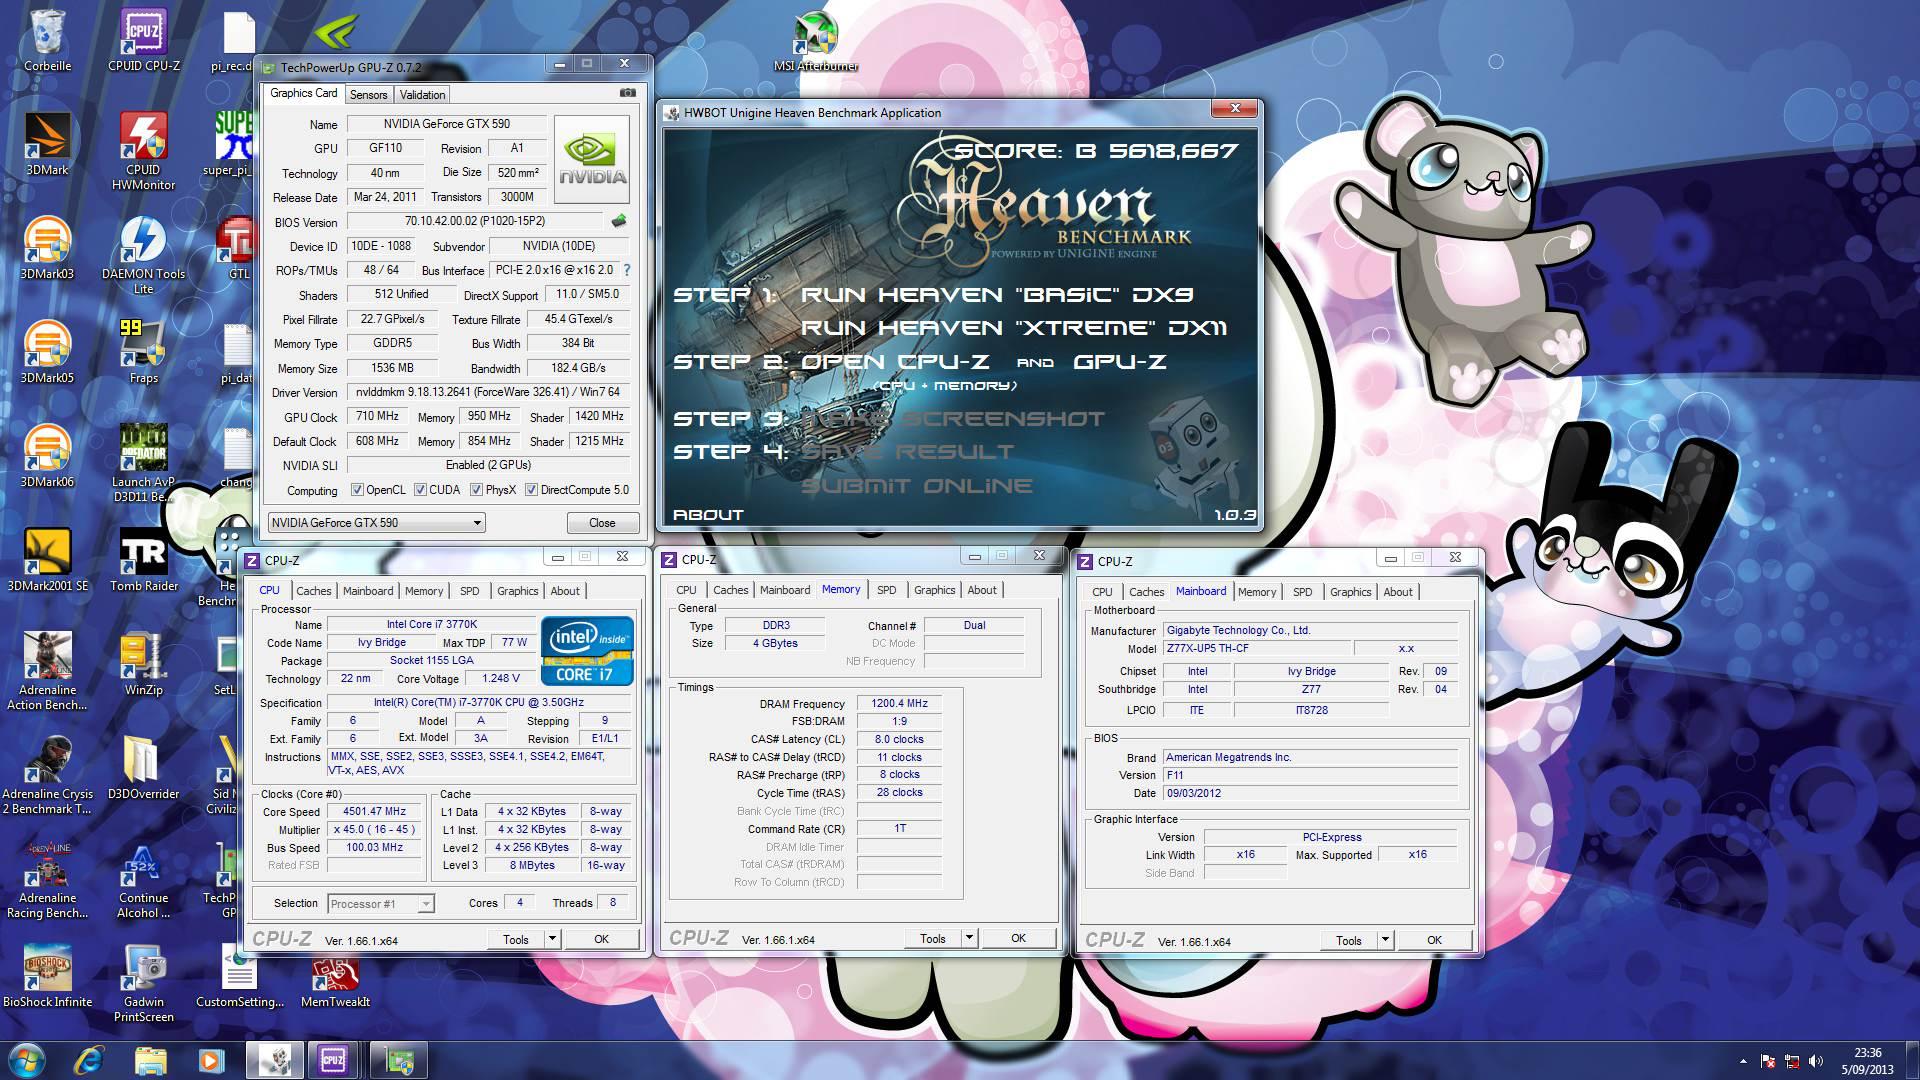Click OK in CPU tab CPU-Z window
Screen dimensions: 1920x1080
(601, 939)
